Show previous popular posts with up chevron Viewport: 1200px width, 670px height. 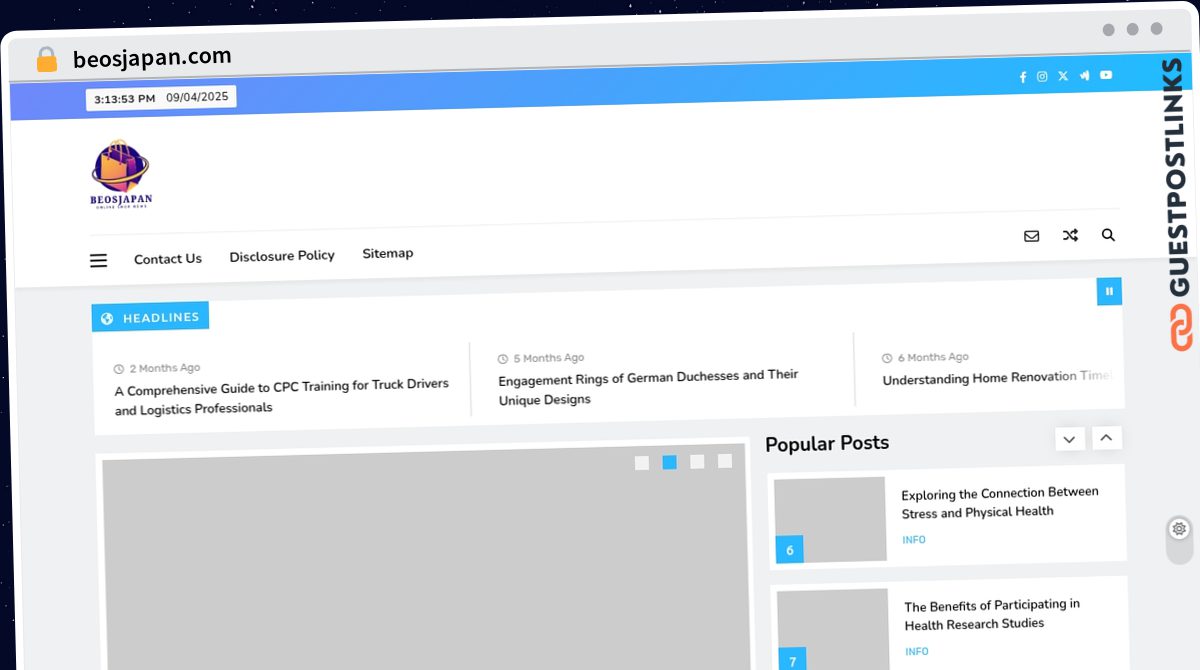pos(1107,438)
